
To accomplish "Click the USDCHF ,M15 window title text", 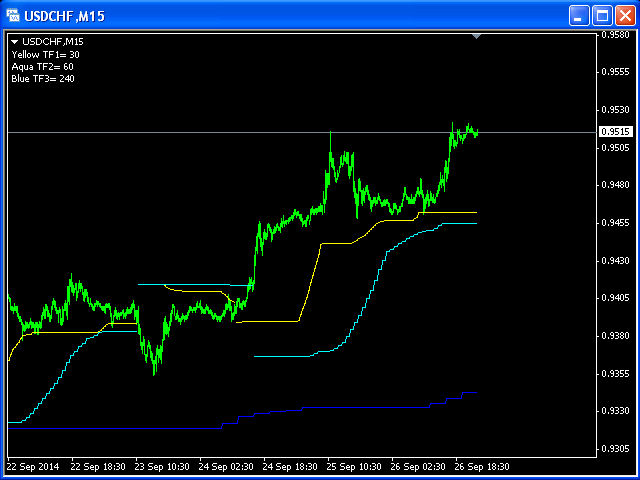I will [64, 16].
